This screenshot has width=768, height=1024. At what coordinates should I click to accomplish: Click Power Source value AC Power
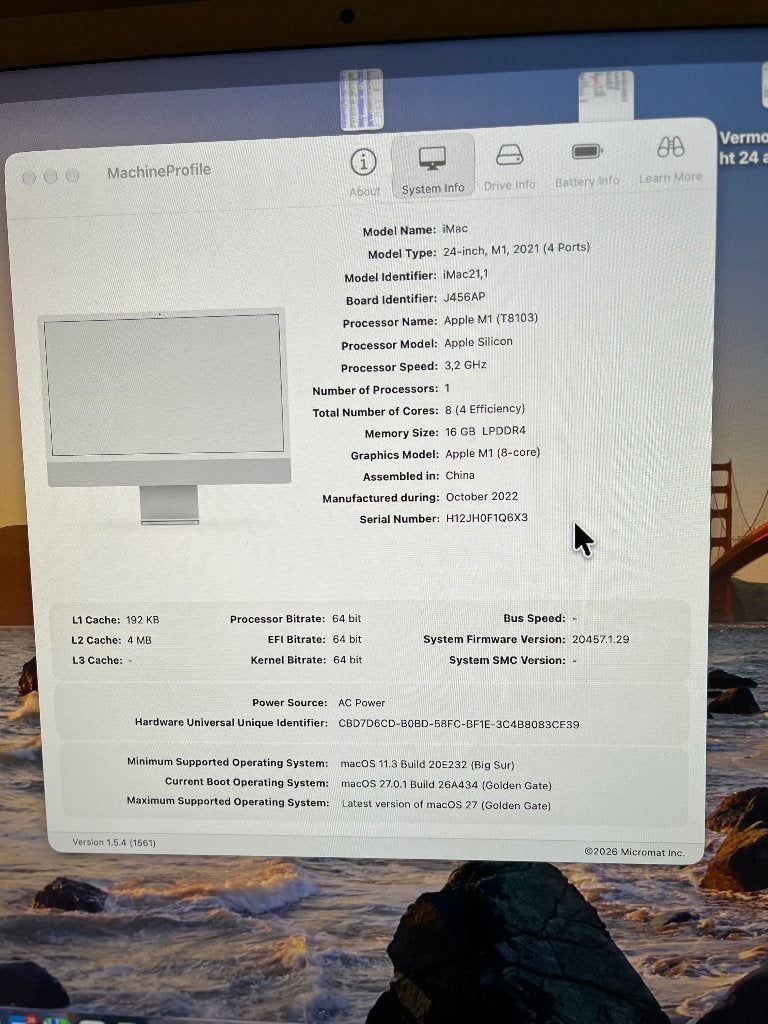tap(361, 703)
